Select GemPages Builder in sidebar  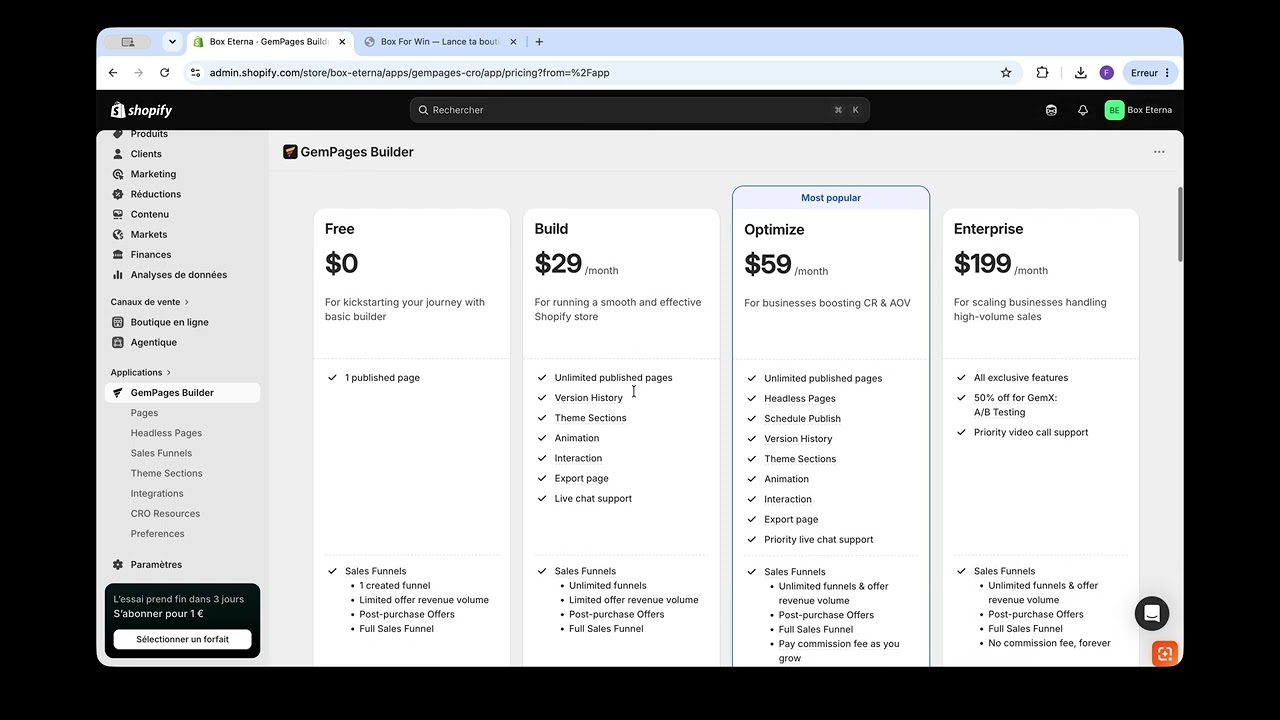[182, 392]
